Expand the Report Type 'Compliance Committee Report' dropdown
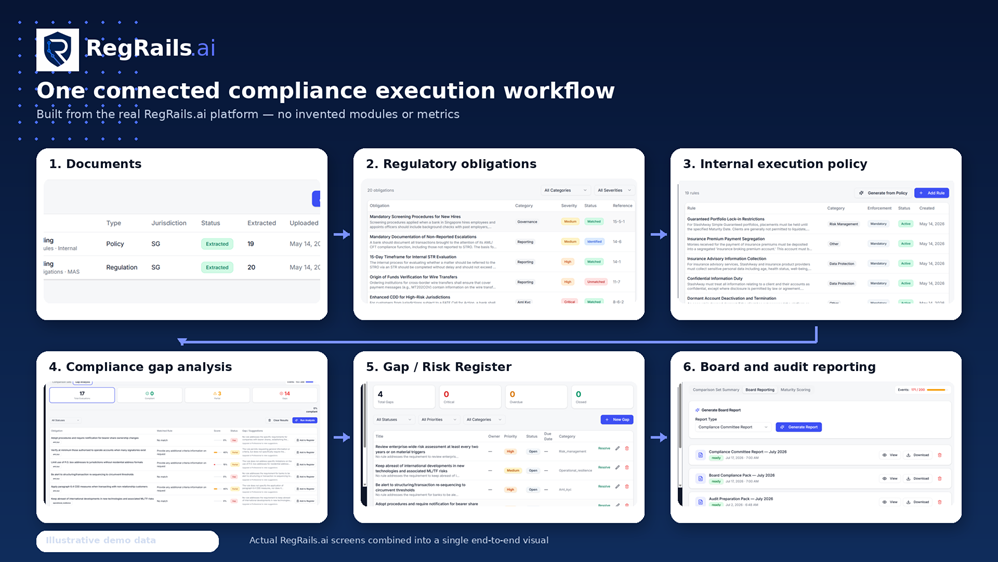Viewport: 998px width, 562px height. pos(733,427)
